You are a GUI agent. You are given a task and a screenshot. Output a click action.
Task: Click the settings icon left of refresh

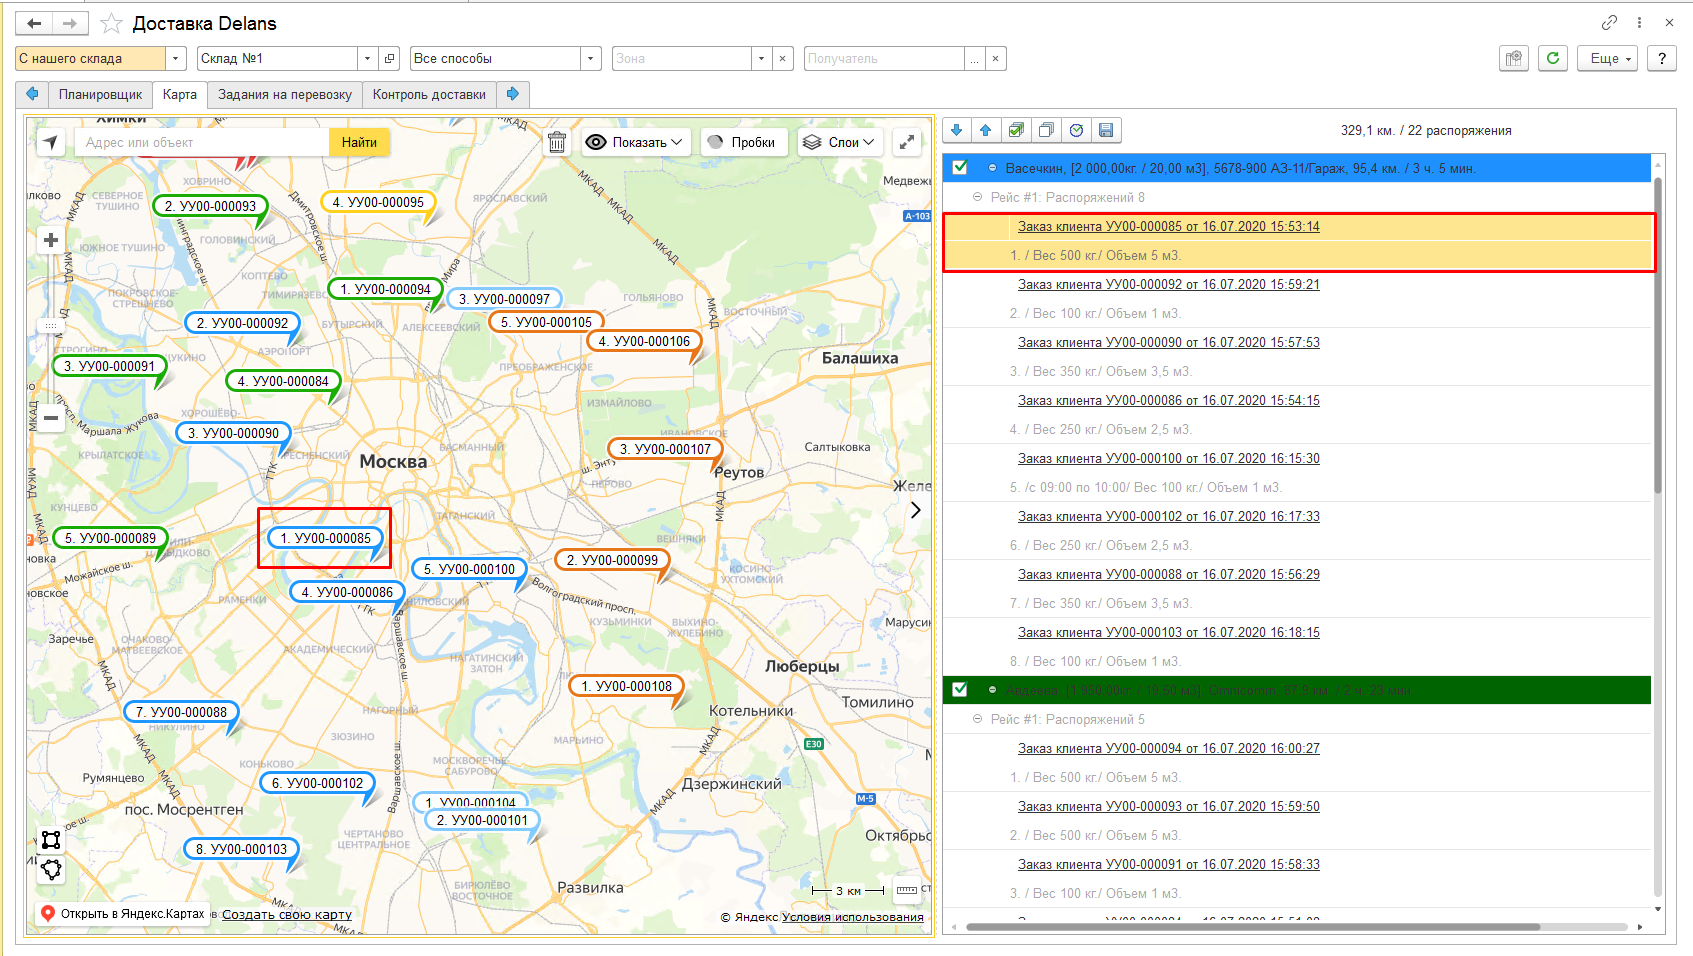pos(1515,58)
